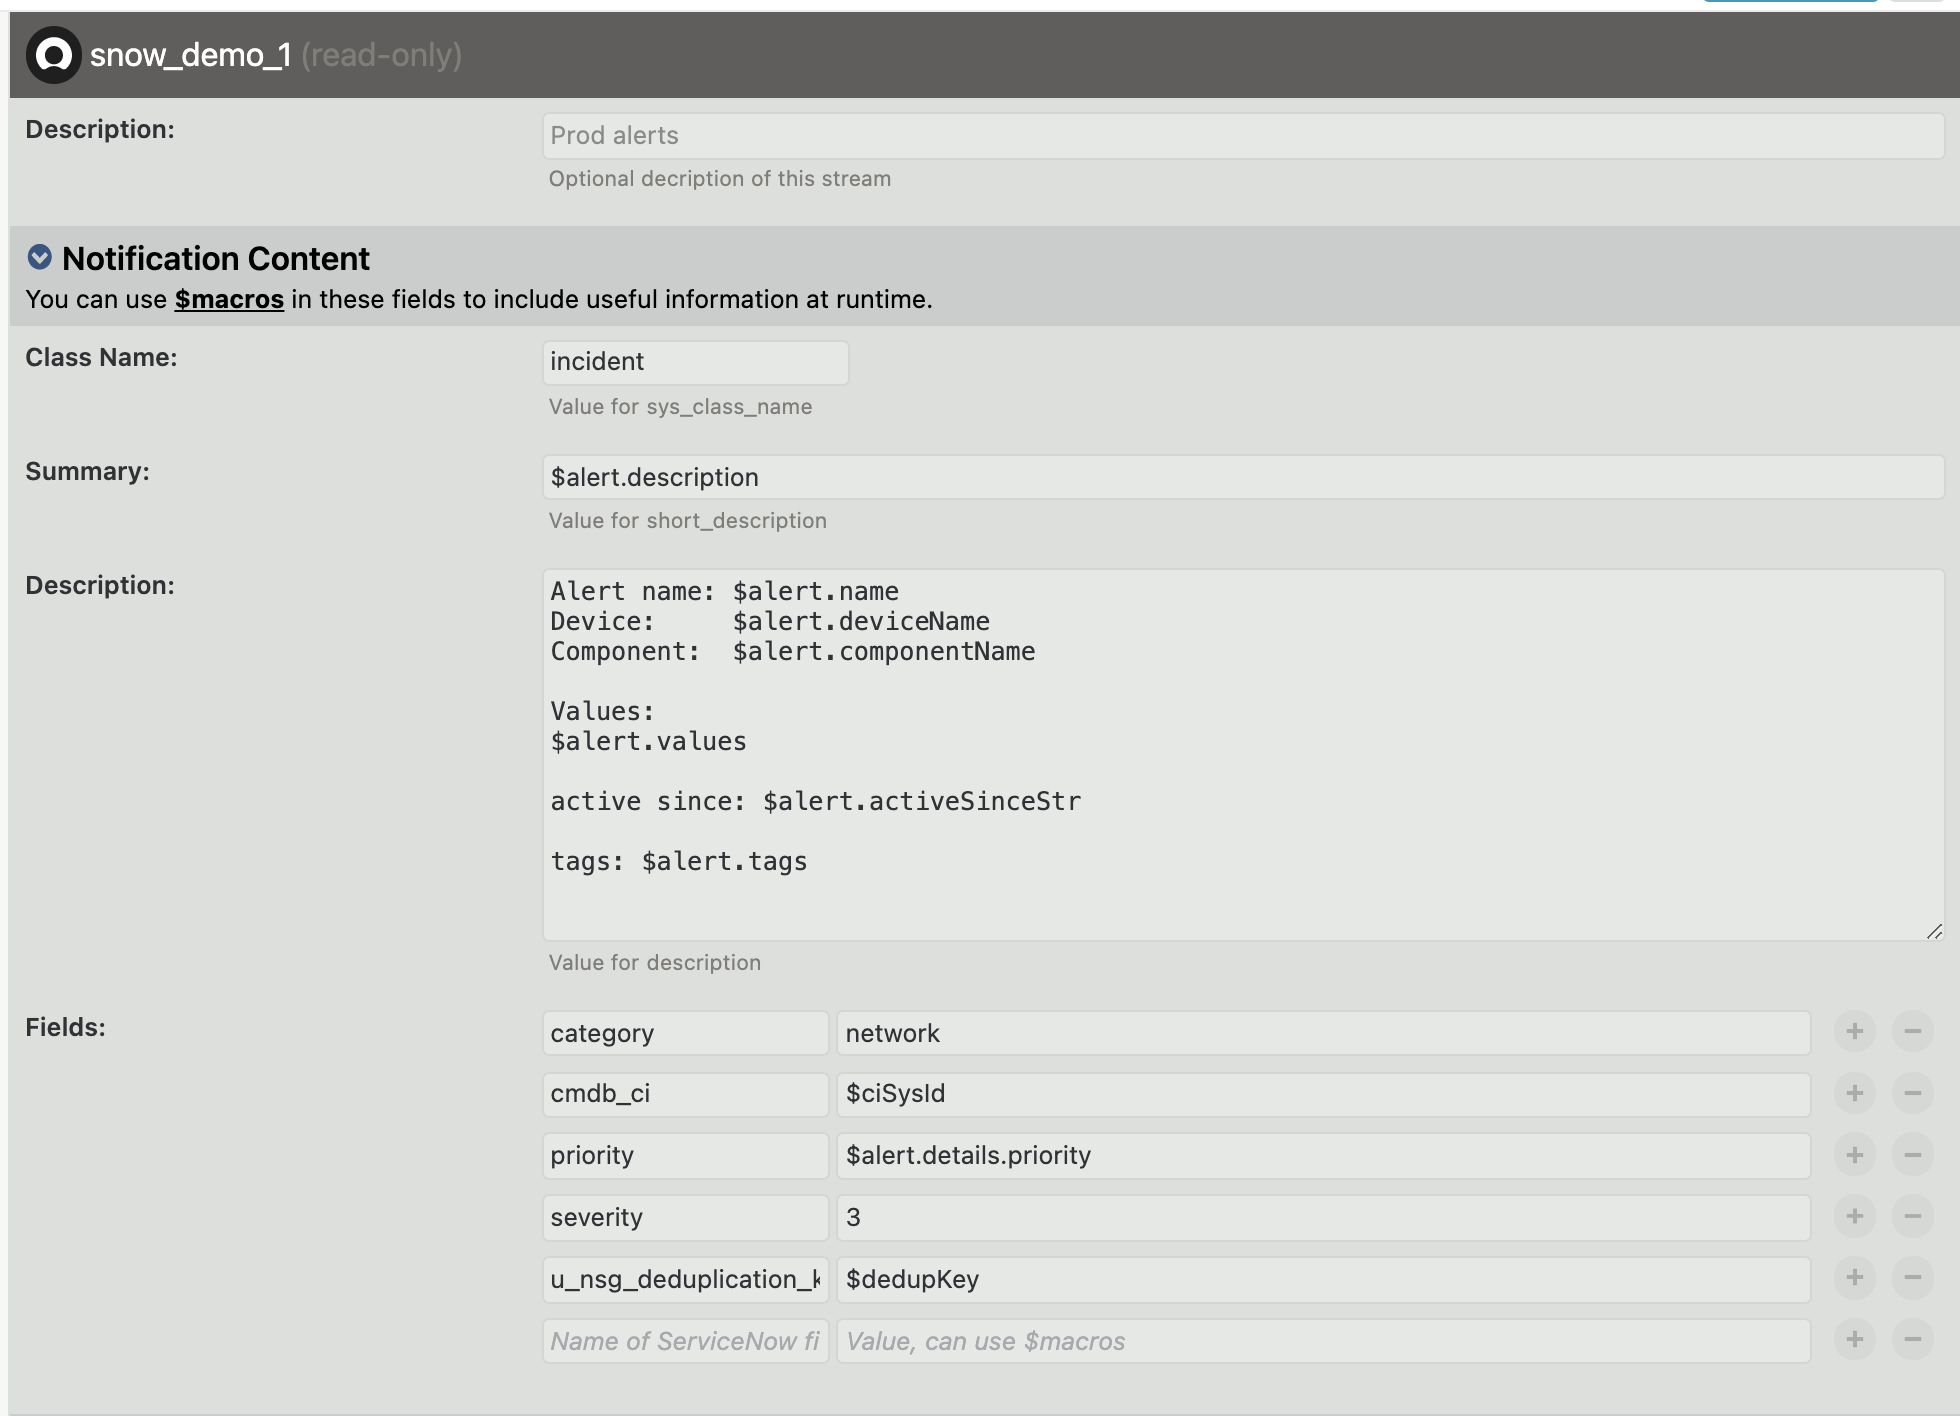Click plus icon on the empty field row

(1854, 1339)
